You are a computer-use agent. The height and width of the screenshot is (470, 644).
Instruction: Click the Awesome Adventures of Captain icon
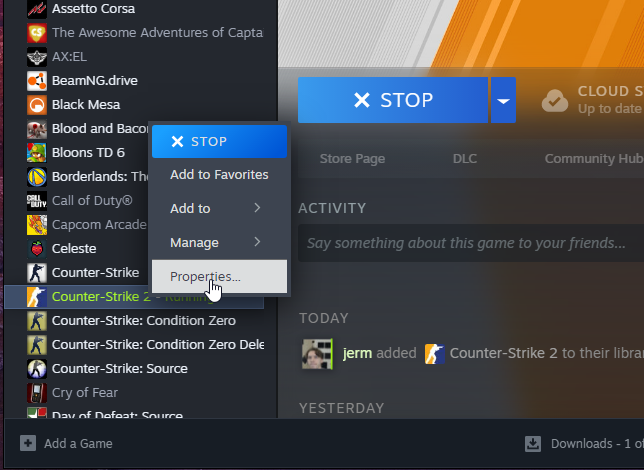click(x=37, y=33)
